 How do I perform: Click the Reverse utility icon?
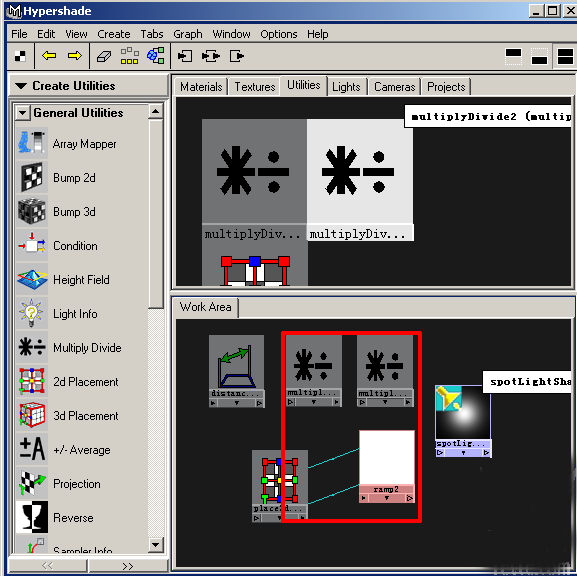tap(32, 517)
